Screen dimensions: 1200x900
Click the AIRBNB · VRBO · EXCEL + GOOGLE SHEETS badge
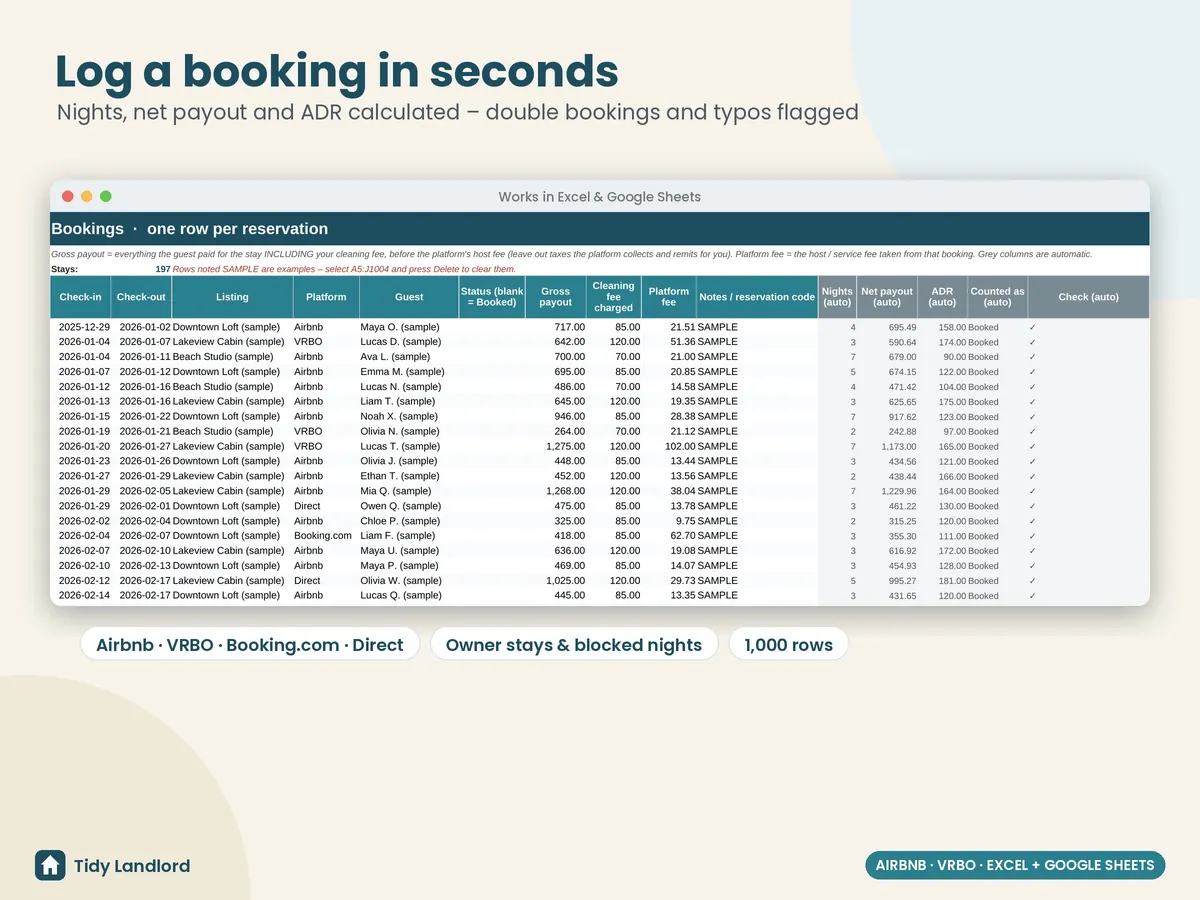(x=1015, y=865)
